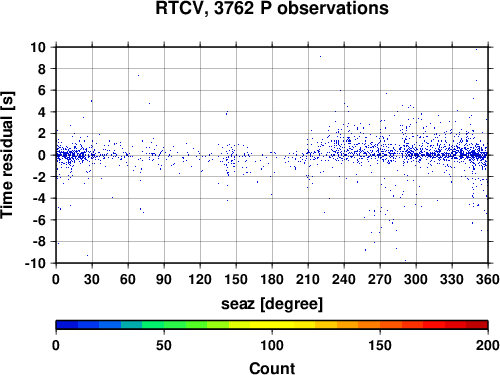Screen dimensions: 500x375
Task: Click the plot title RTCV P observations
Action: point(272,8)
